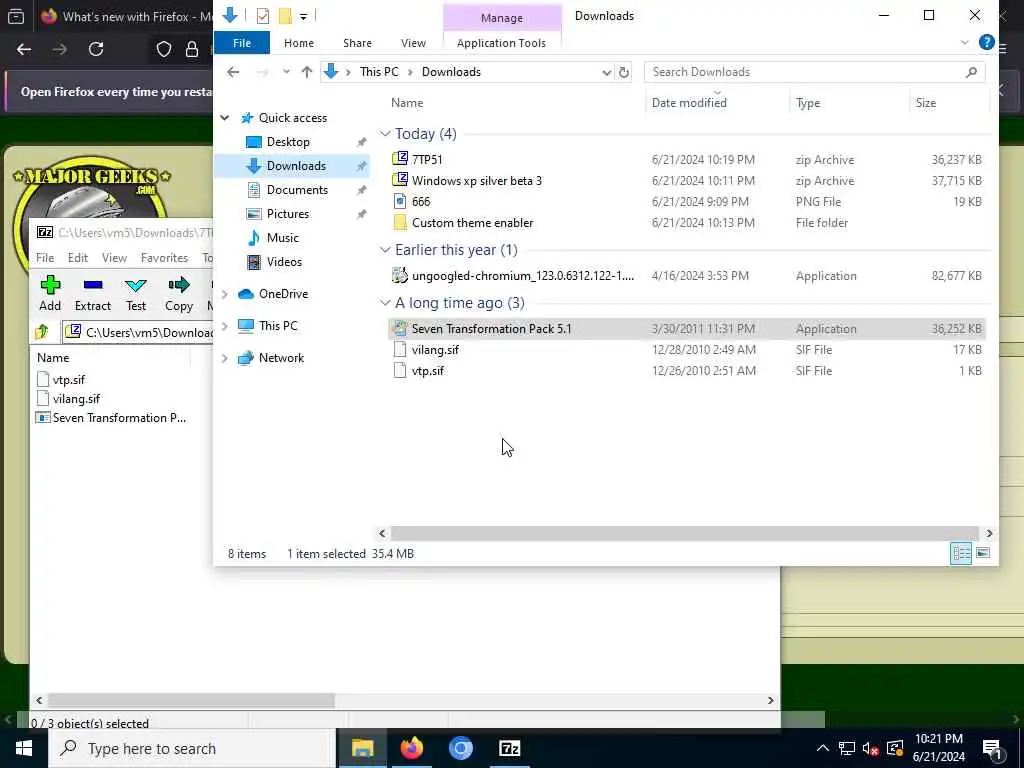Screen dimensions: 1024x768
Task: Select Videos in navigation pane
Action: pyautogui.click(x=284, y=262)
